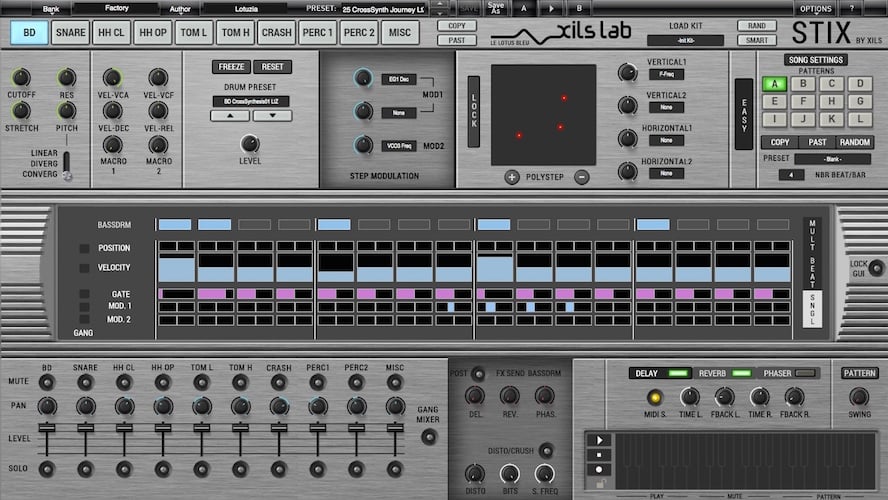This screenshot has height=500, width=888.
Task: Click the RAND button
Action: tap(757, 26)
